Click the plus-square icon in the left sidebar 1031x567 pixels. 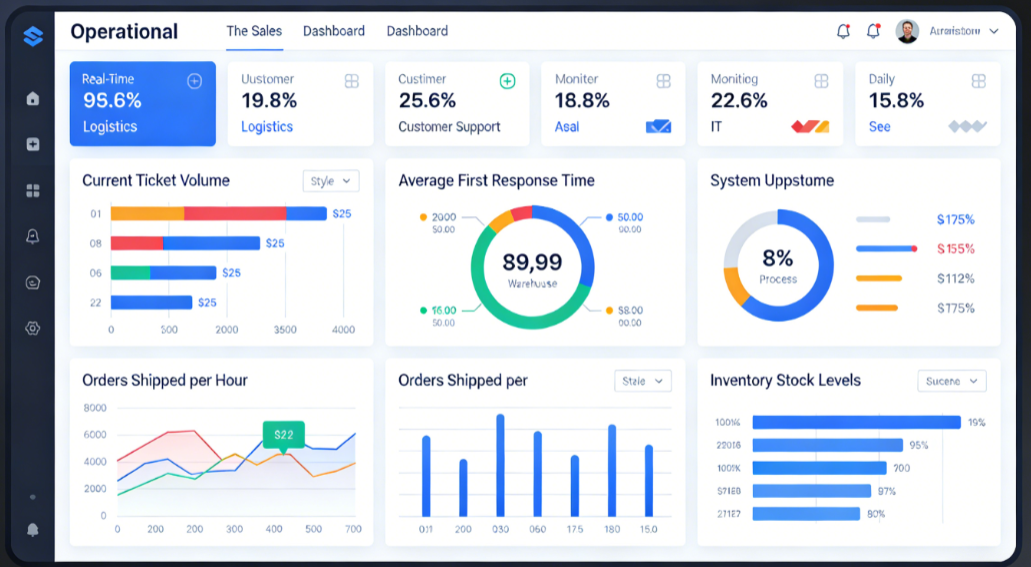click(x=33, y=144)
